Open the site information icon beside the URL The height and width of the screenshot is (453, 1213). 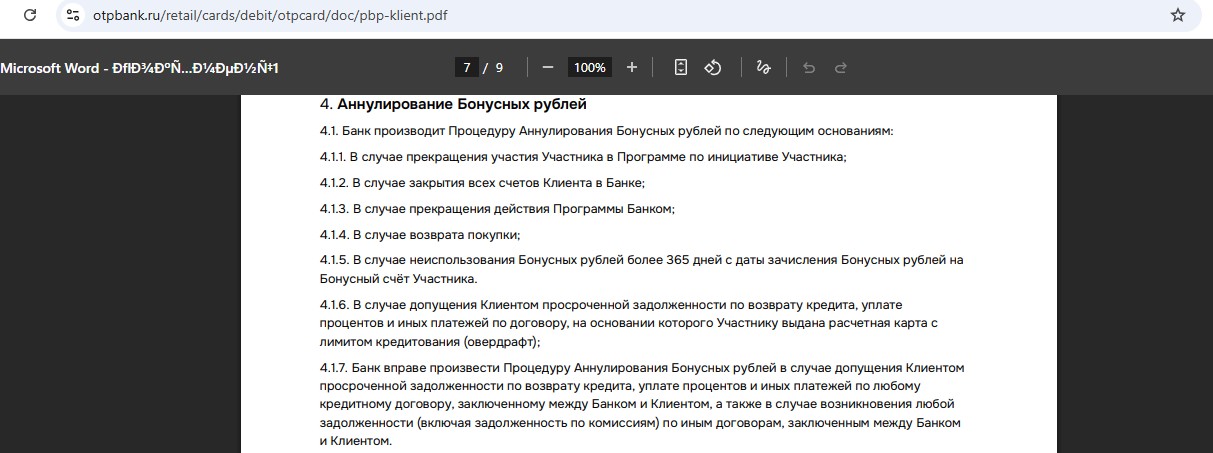[x=72, y=15]
